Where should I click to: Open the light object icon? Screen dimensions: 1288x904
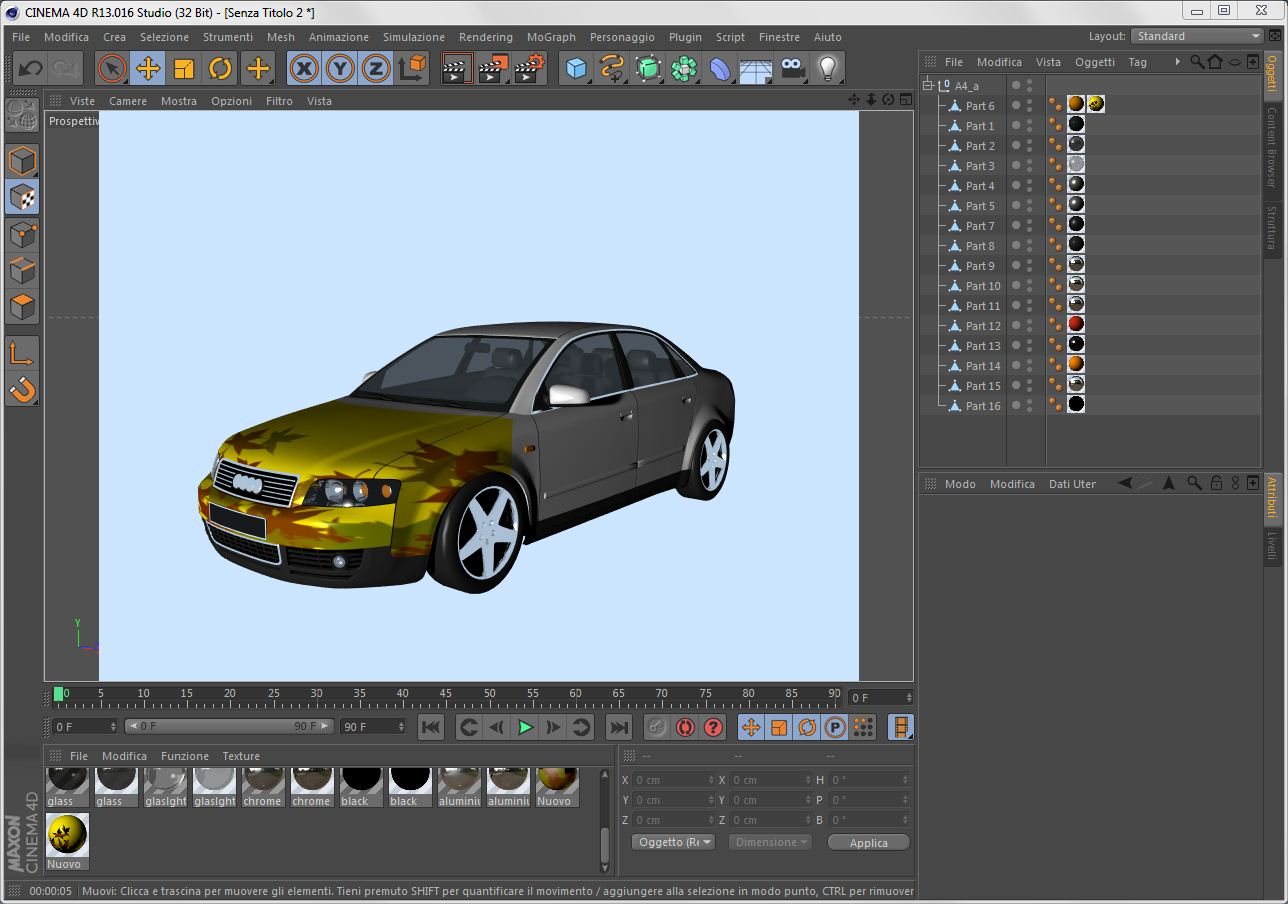click(x=827, y=69)
